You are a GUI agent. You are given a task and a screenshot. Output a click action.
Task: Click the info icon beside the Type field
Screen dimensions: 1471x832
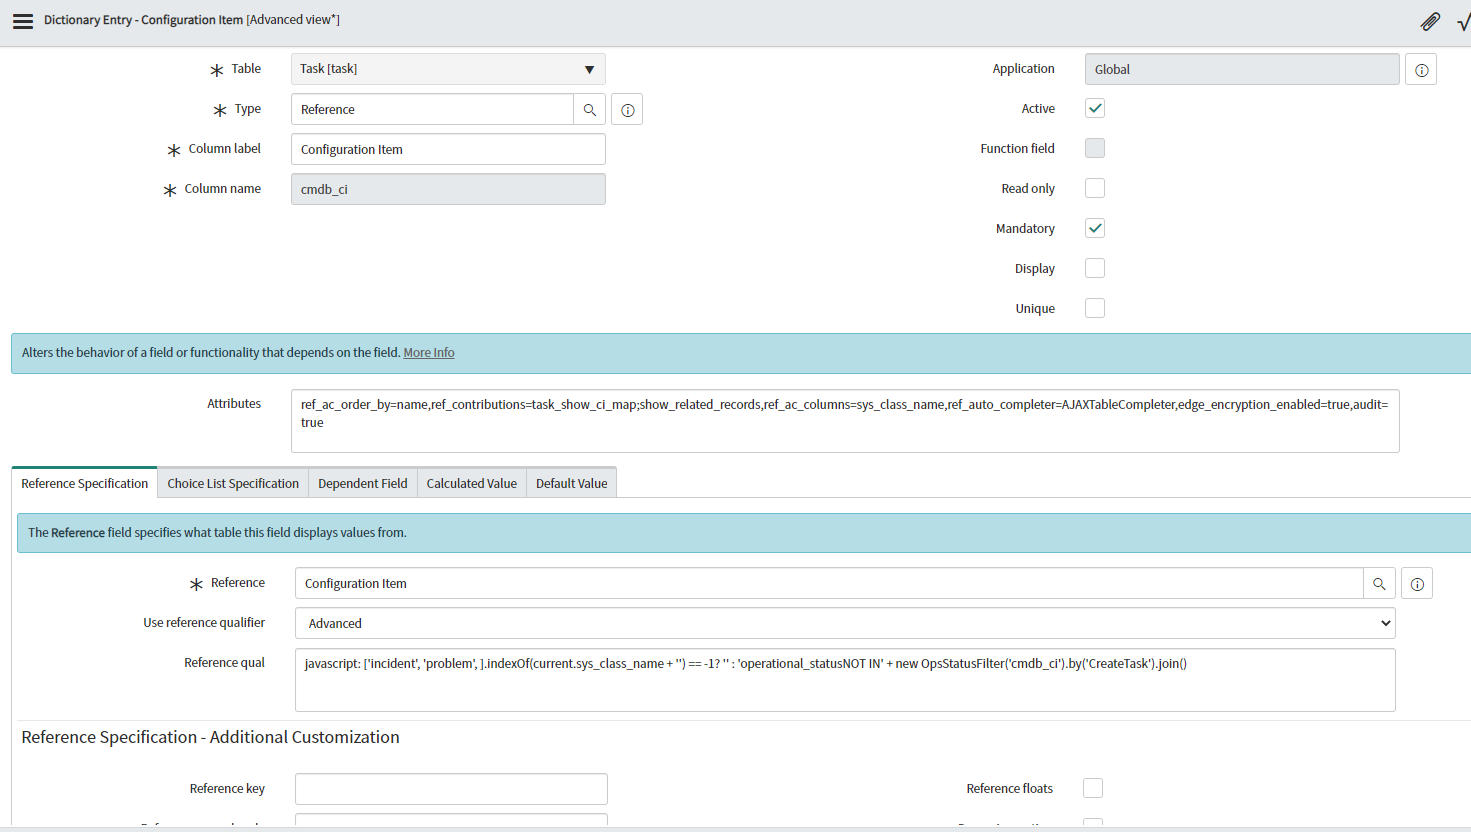(626, 109)
